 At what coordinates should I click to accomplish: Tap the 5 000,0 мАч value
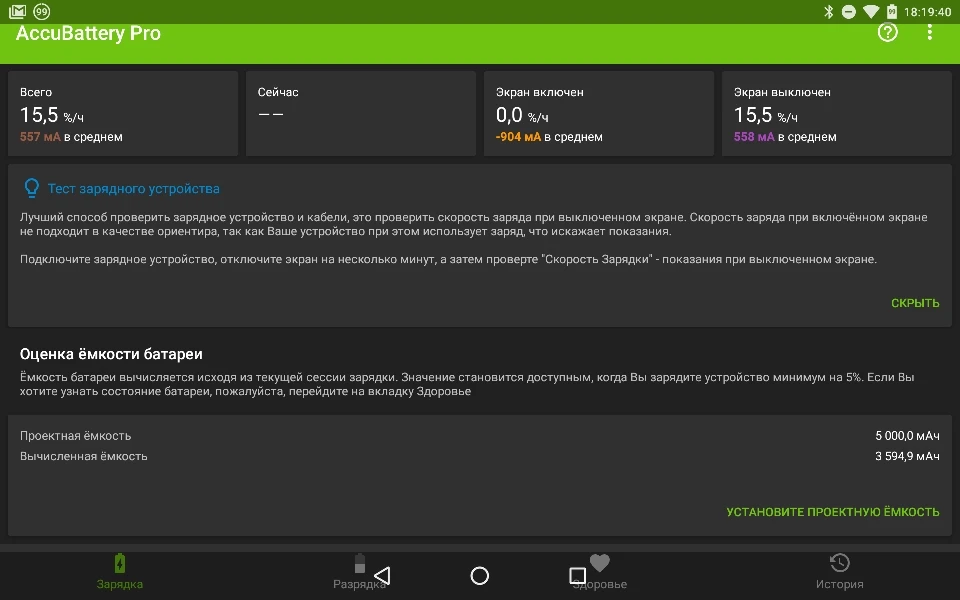(907, 436)
